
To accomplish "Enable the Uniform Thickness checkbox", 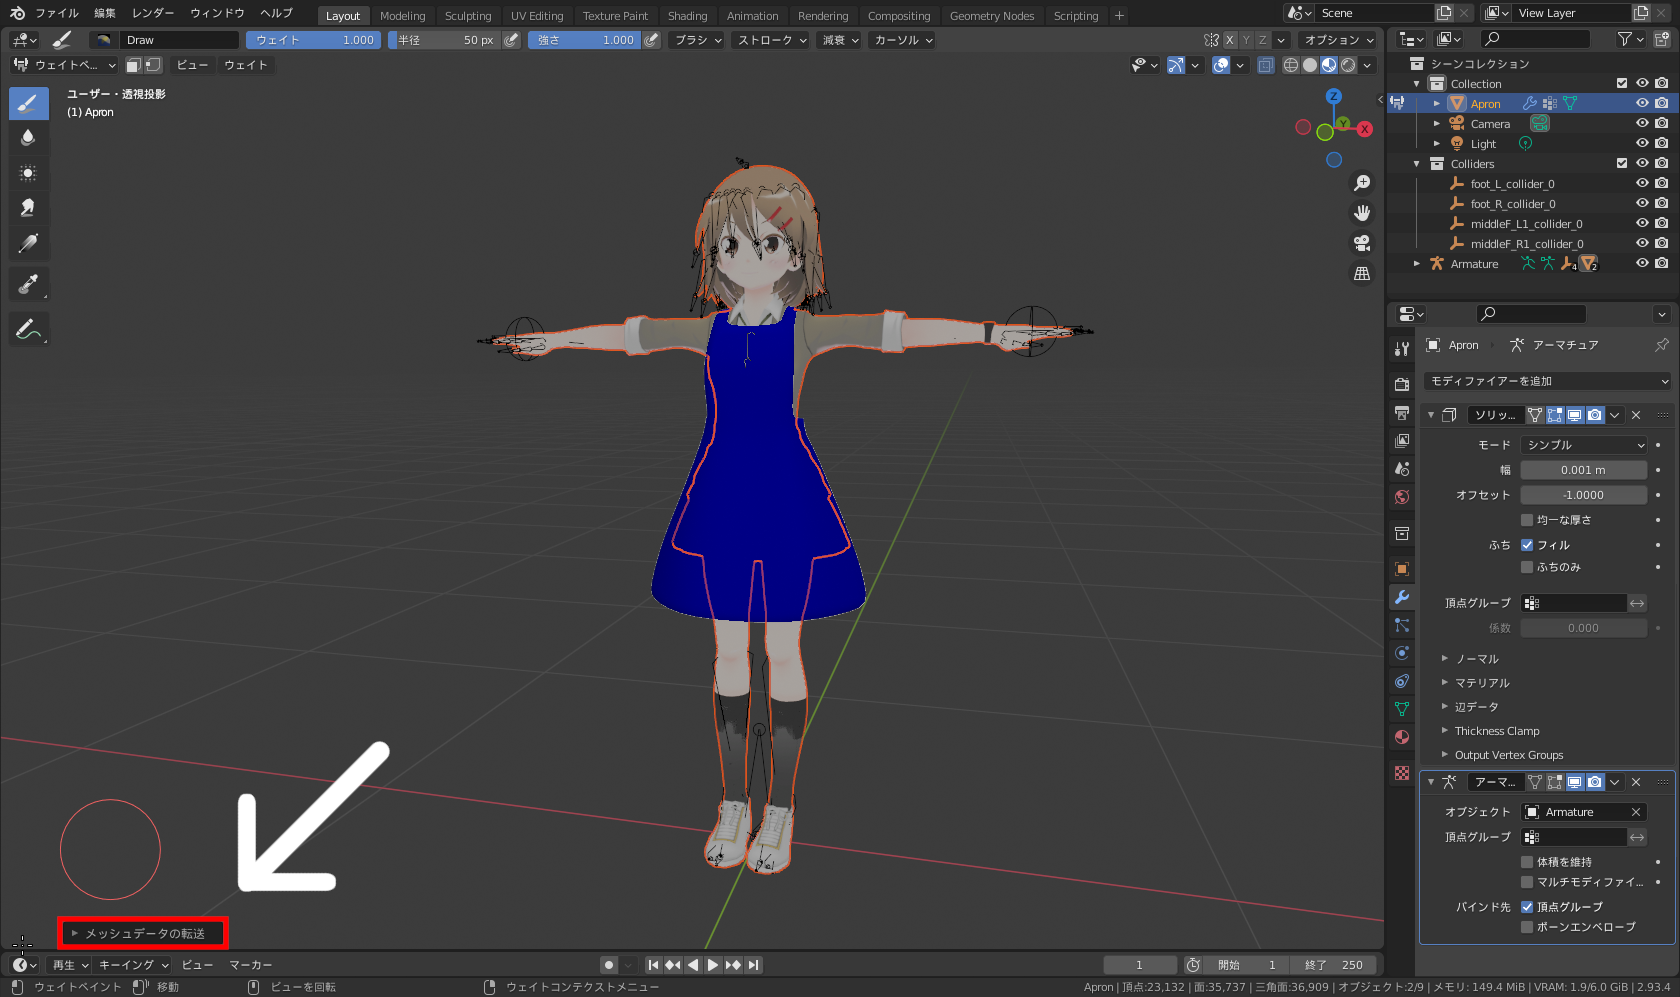I will (1527, 519).
